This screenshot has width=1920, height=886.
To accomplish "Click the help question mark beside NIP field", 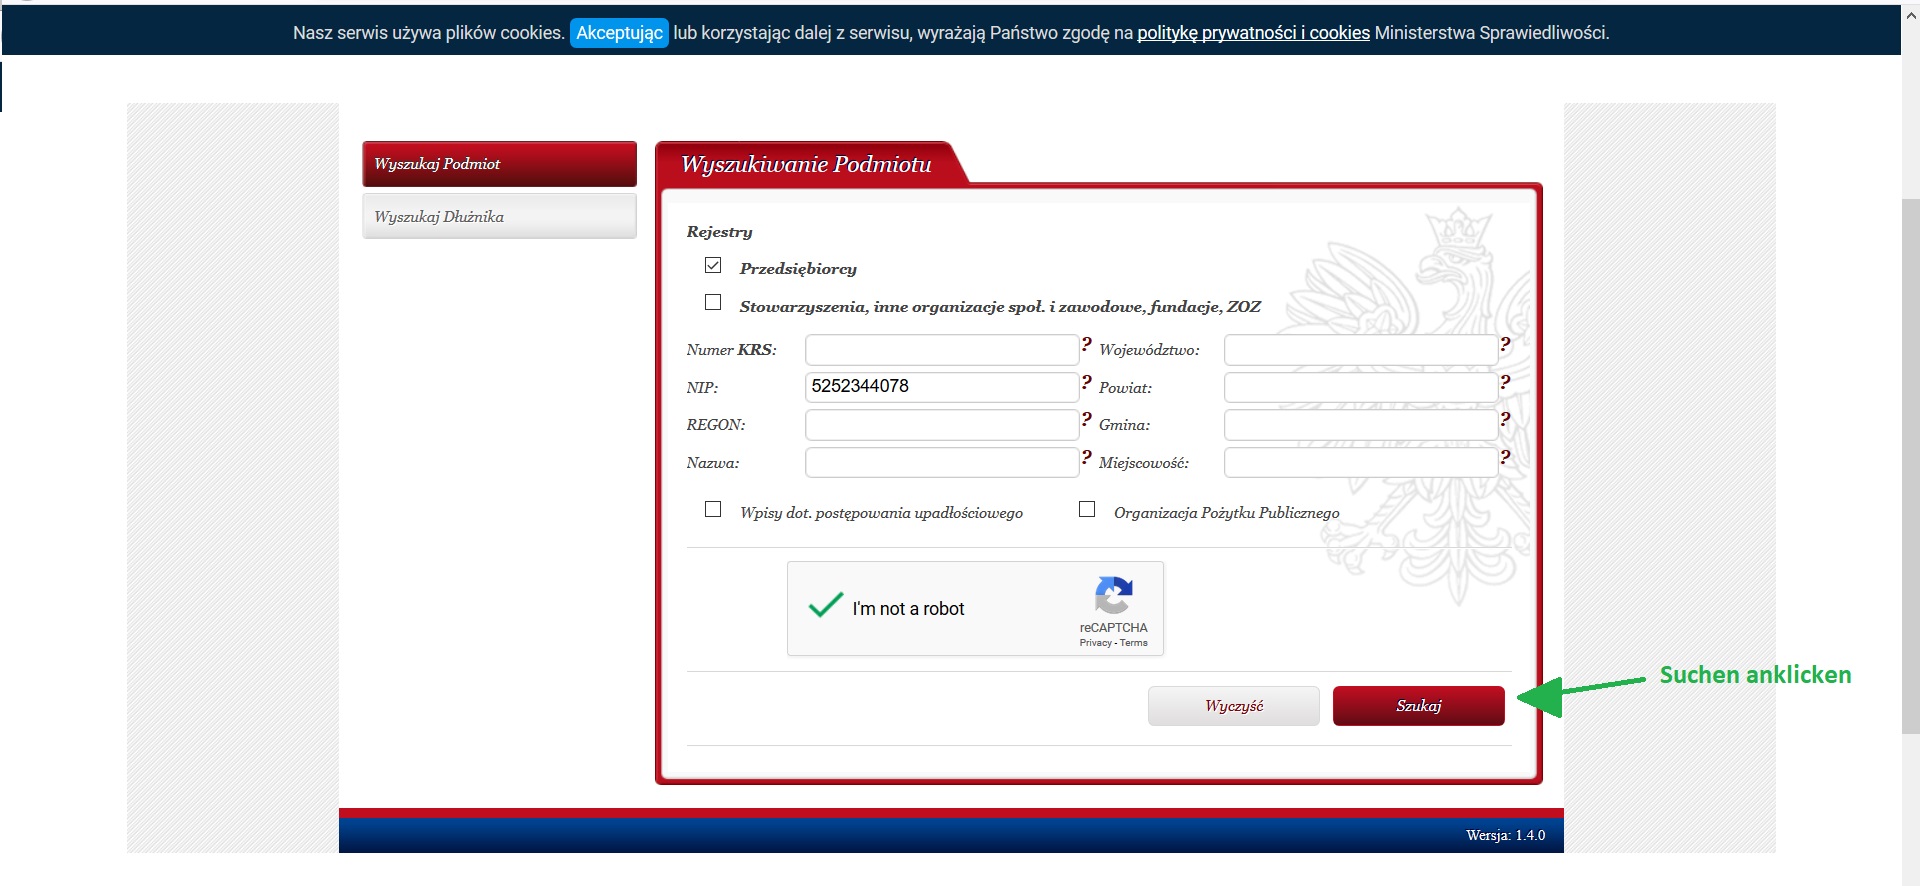I will [x=1086, y=382].
